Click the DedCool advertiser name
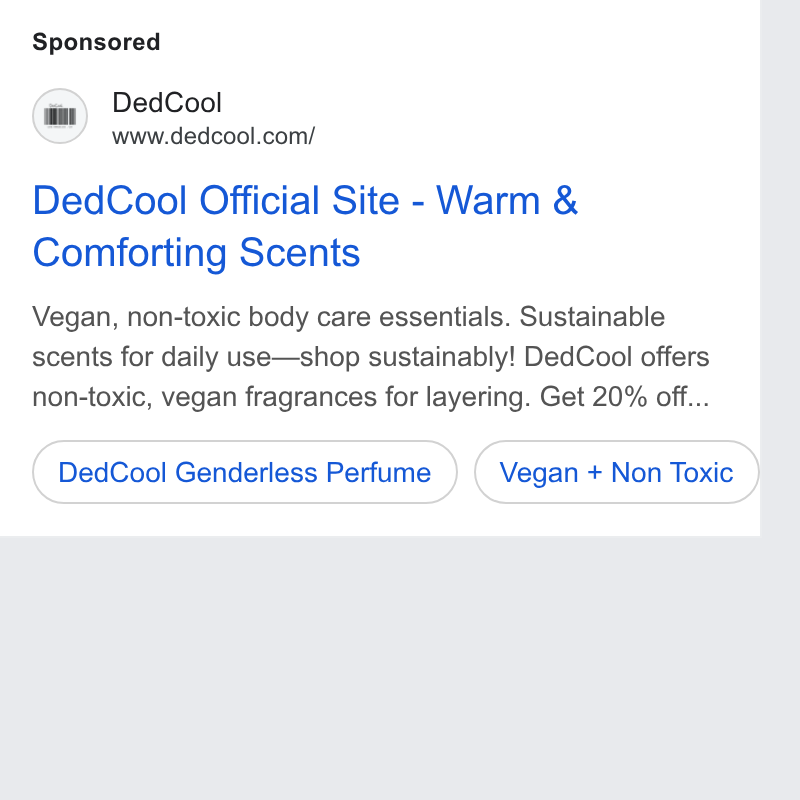This screenshot has height=800, width=800. tap(167, 103)
